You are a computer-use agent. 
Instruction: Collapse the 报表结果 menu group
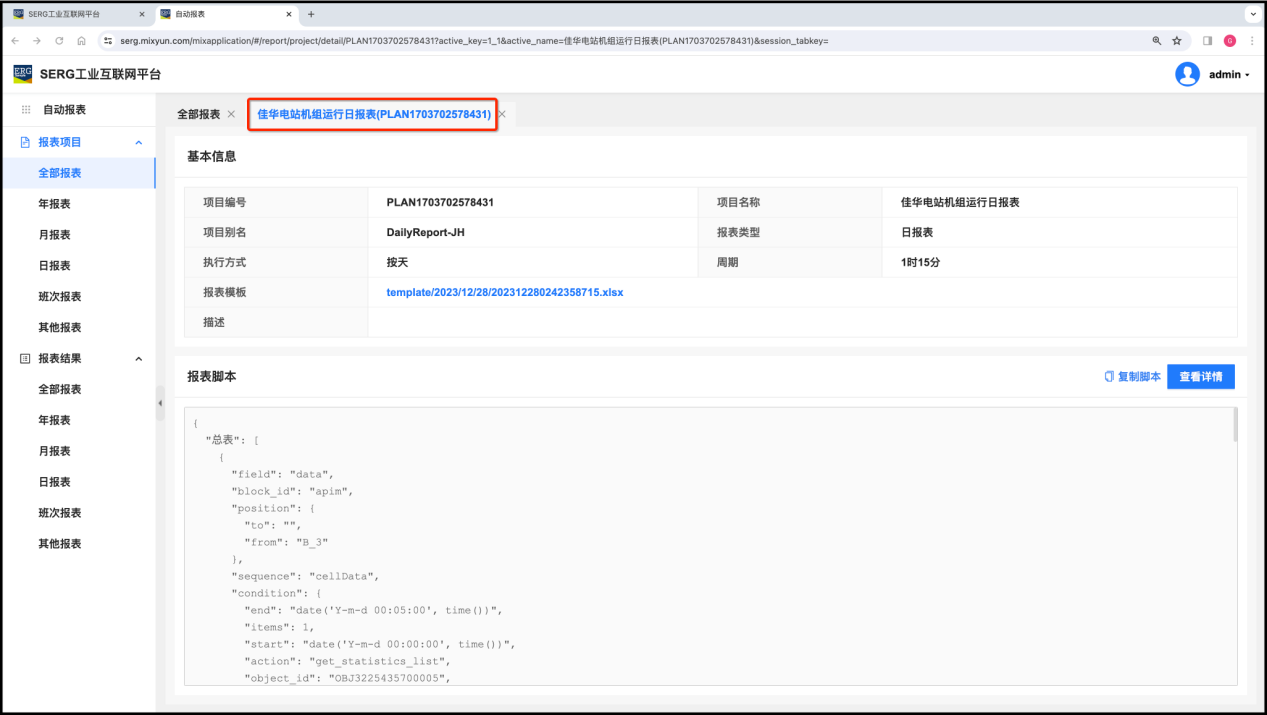139,359
